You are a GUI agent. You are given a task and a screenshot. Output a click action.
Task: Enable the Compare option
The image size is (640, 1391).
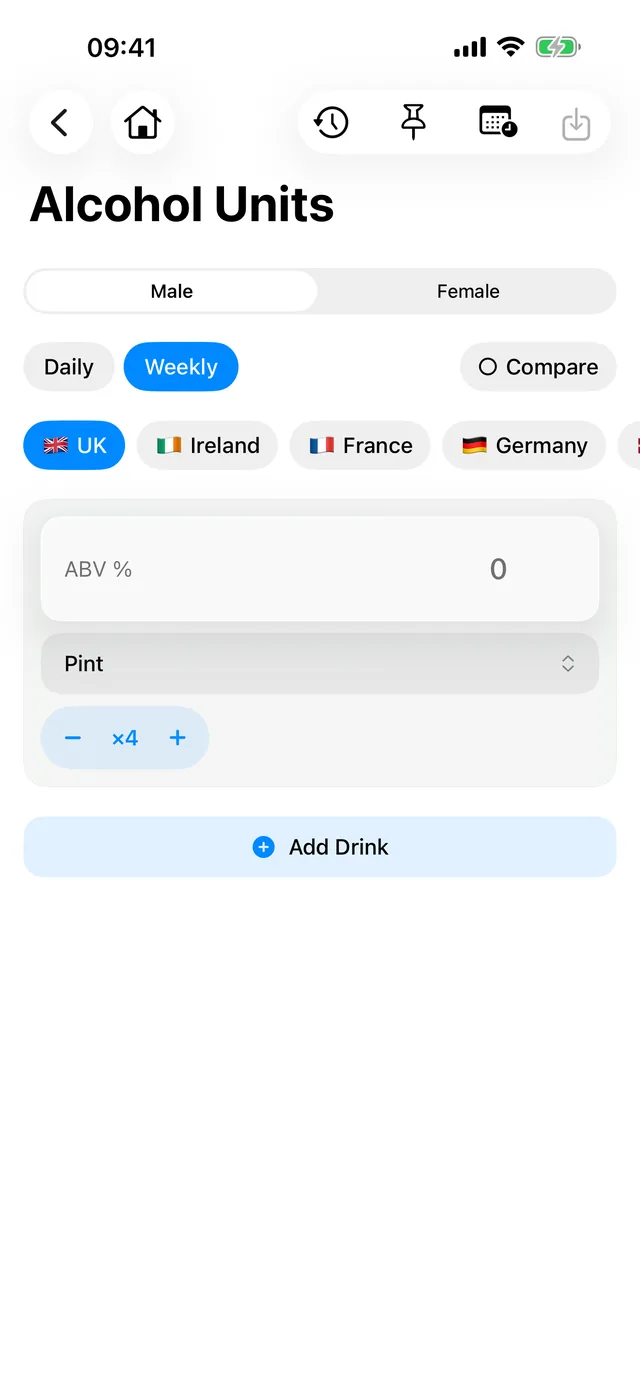(538, 367)
